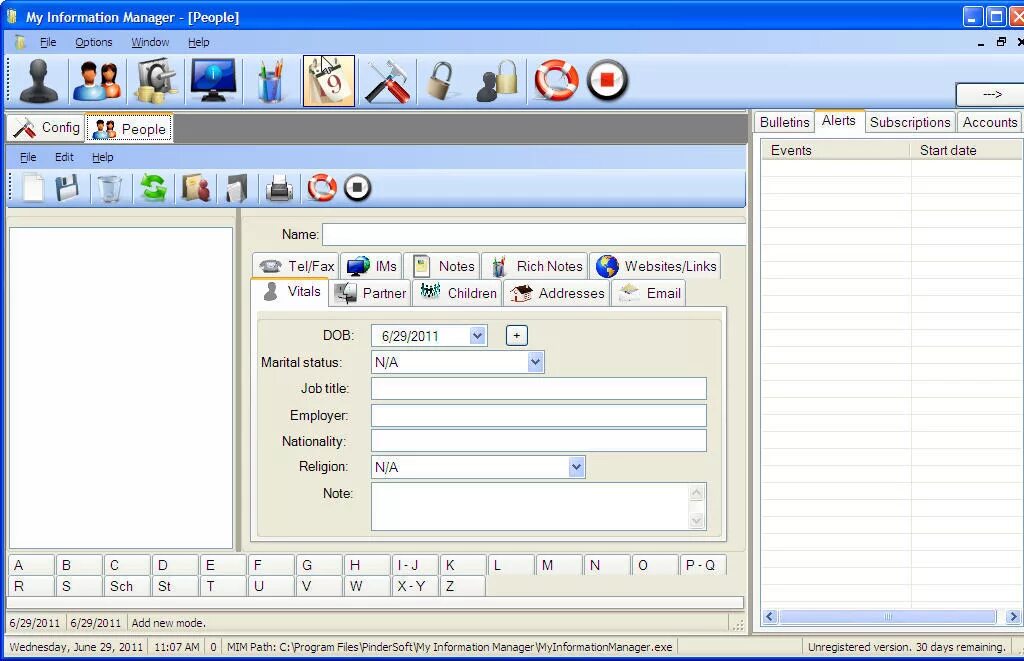Image resolution: width=1024 pixels, height=661 pixels.
Task: Open the hammer and screwdriver tools icon
Action: (x=387, y=81)
